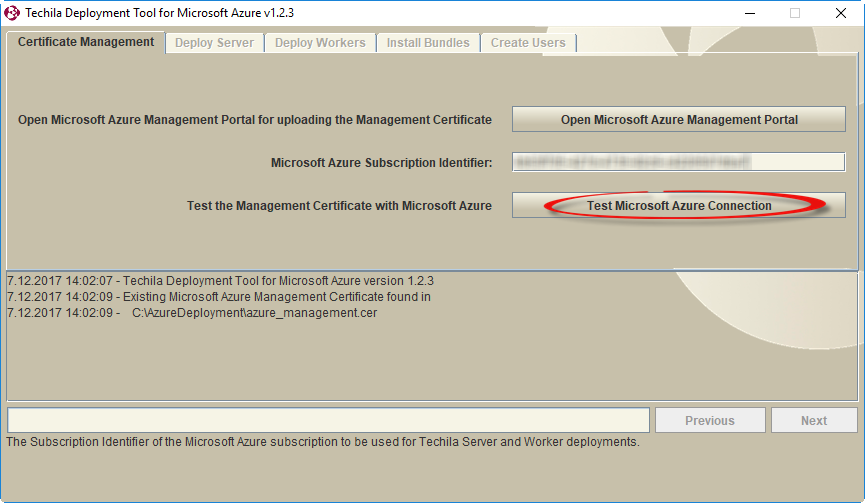Click label 'Test the Management Certificate with Microsoft Azure'
The width and height of the screenshot is (865, 503).
click(x=339, y=206)
